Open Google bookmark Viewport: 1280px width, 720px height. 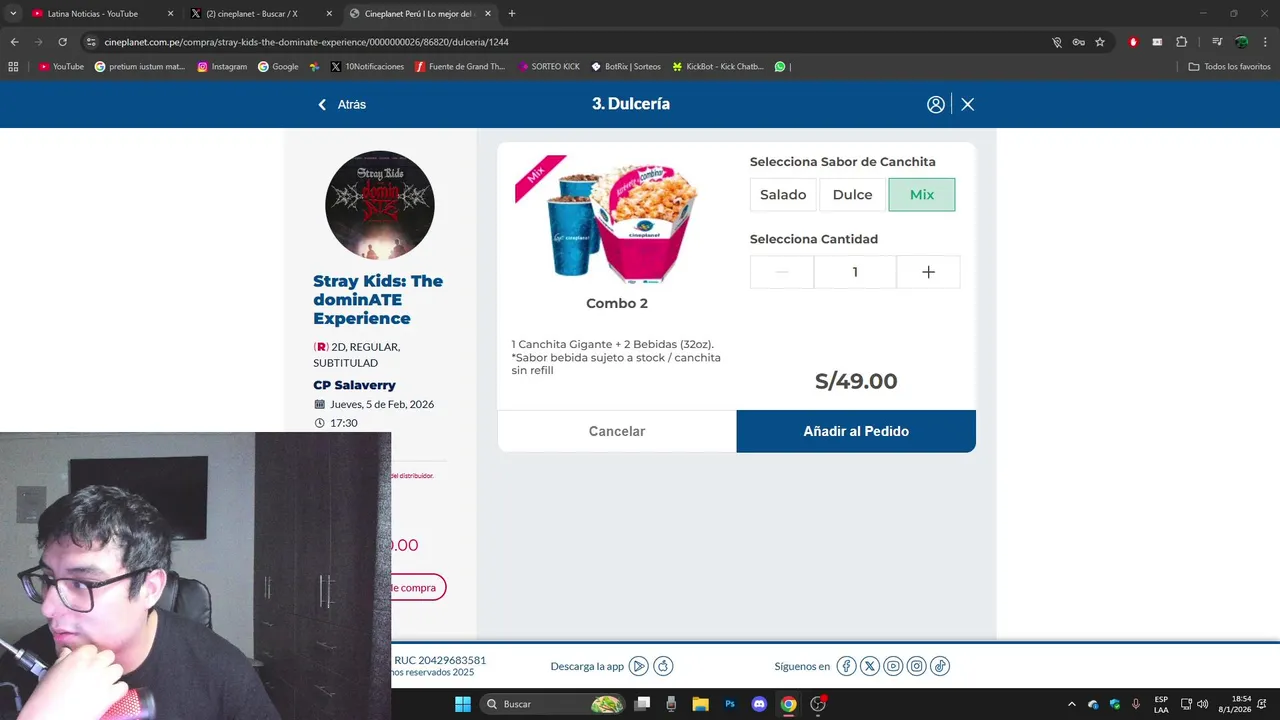[x=278, y=67]
